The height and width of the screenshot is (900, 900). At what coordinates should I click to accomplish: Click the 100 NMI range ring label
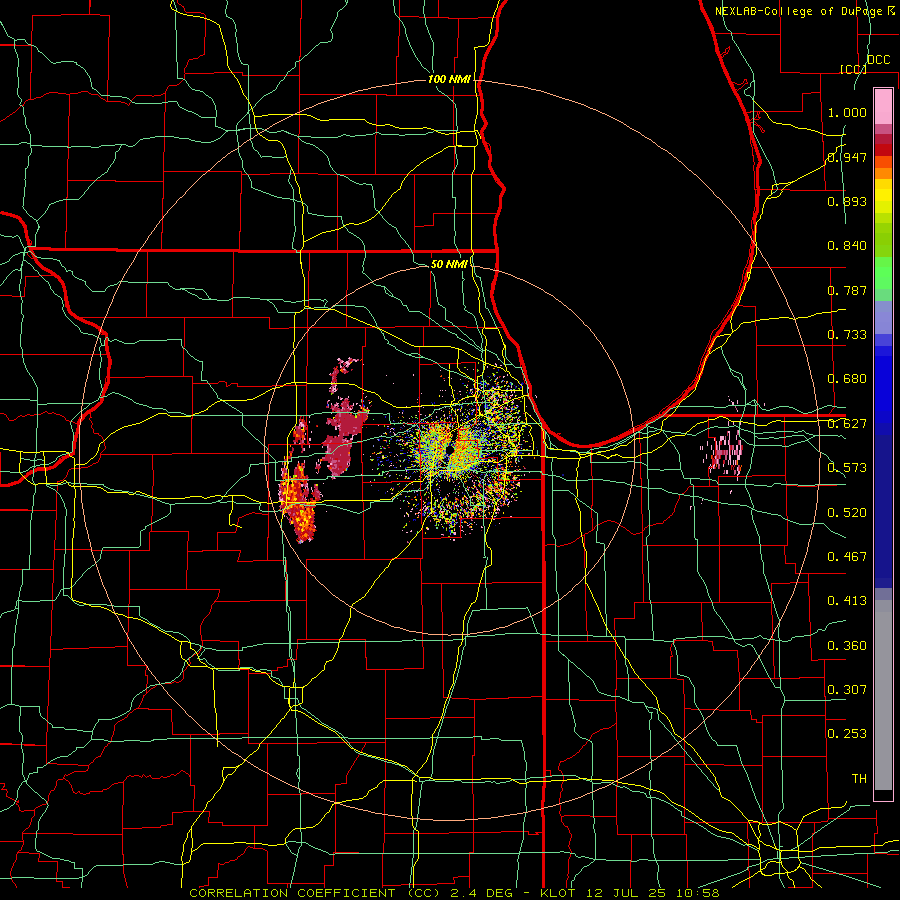449,79
